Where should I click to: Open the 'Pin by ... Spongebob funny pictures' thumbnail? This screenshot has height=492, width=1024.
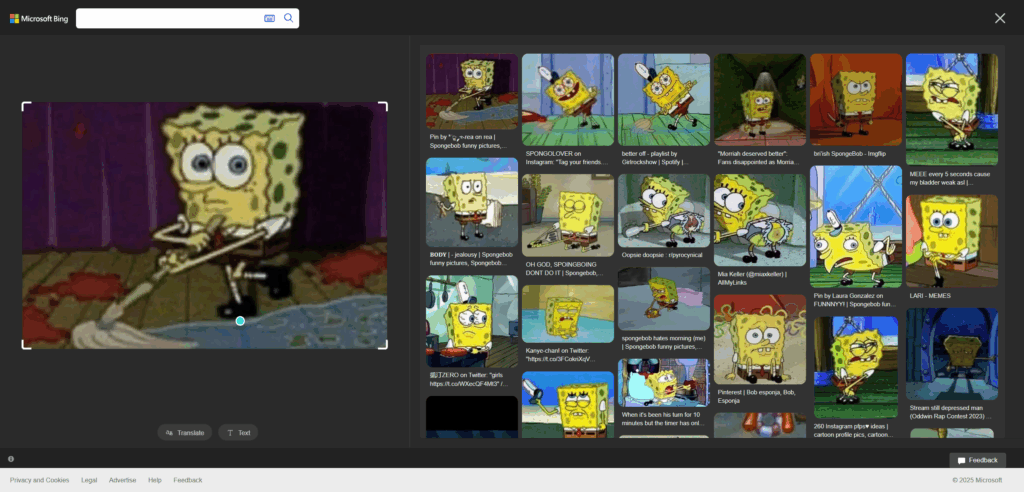[472, 91]
